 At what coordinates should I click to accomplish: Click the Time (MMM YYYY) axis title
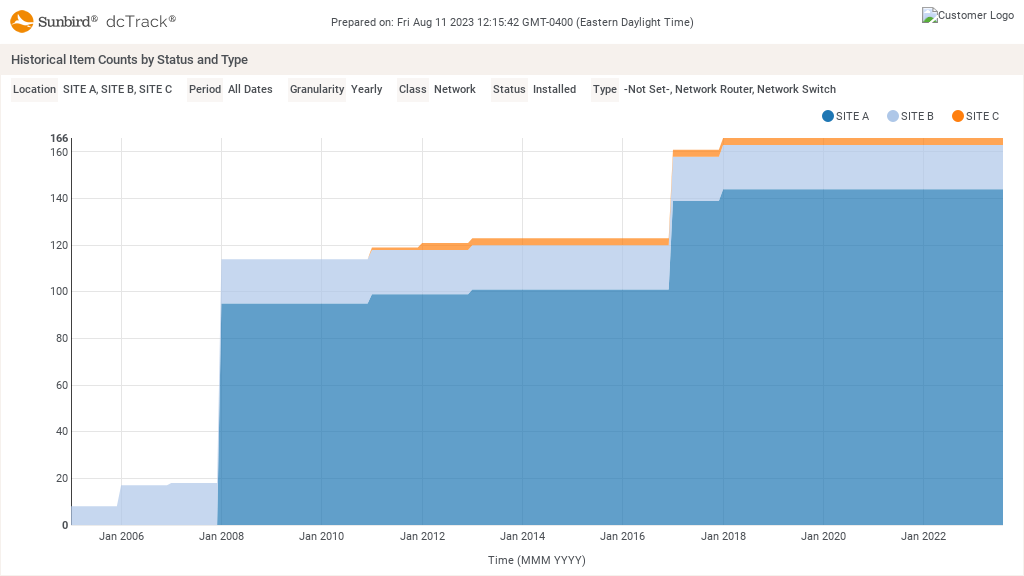click(536, 560)
